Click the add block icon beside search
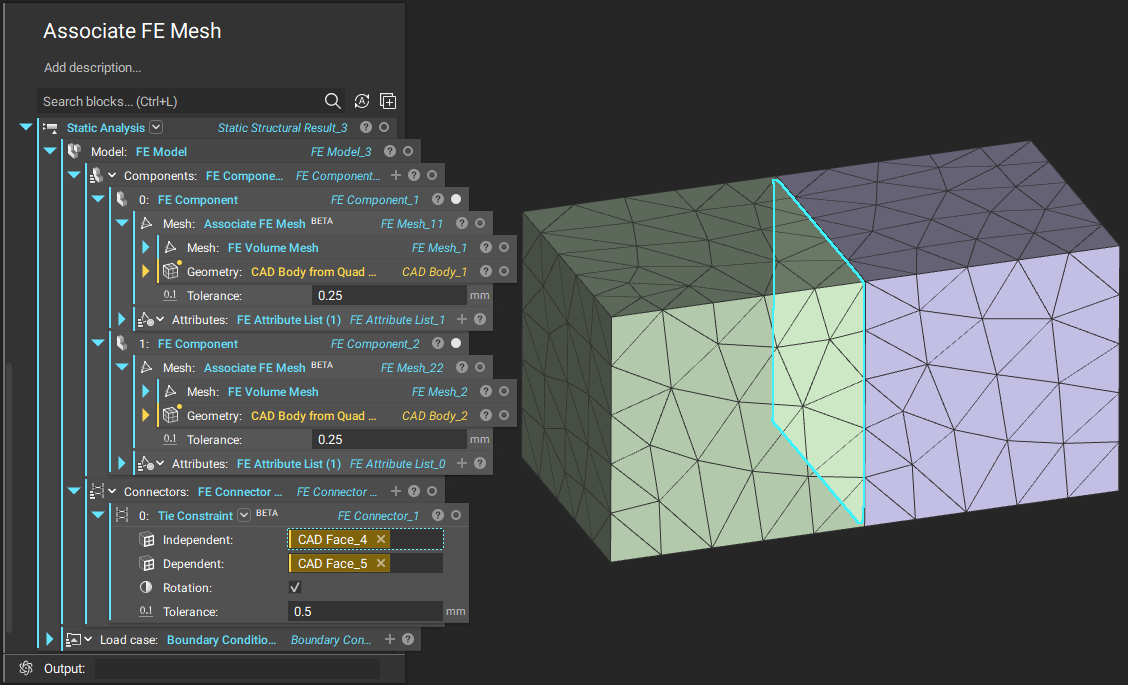 [388, 101]
